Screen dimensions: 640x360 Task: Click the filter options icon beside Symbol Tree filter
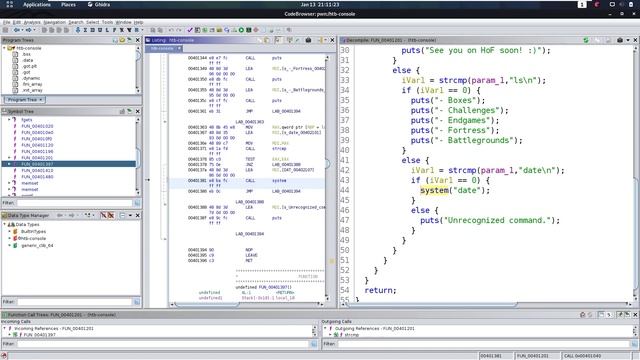(137, 203)
